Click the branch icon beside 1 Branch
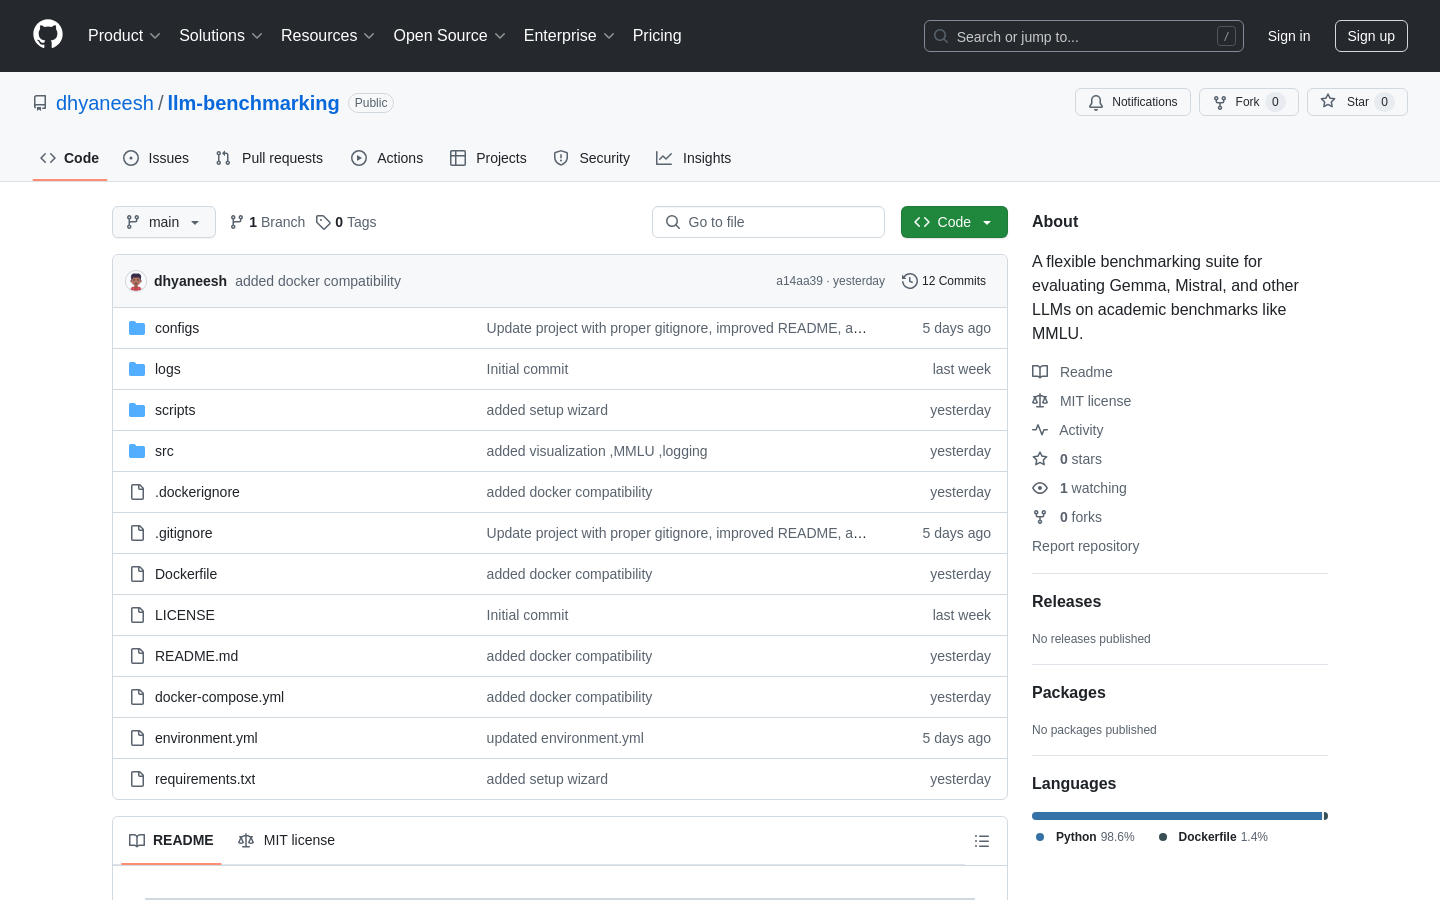This screenshot has width=1440, height=900. tap(237, 222)
